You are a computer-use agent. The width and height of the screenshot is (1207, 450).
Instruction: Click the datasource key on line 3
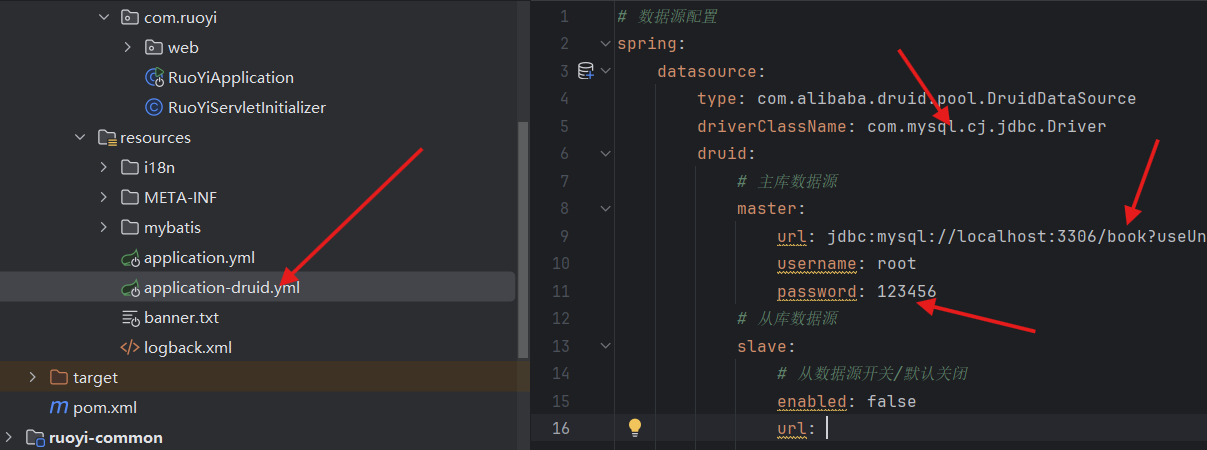[x=707, y=71]
